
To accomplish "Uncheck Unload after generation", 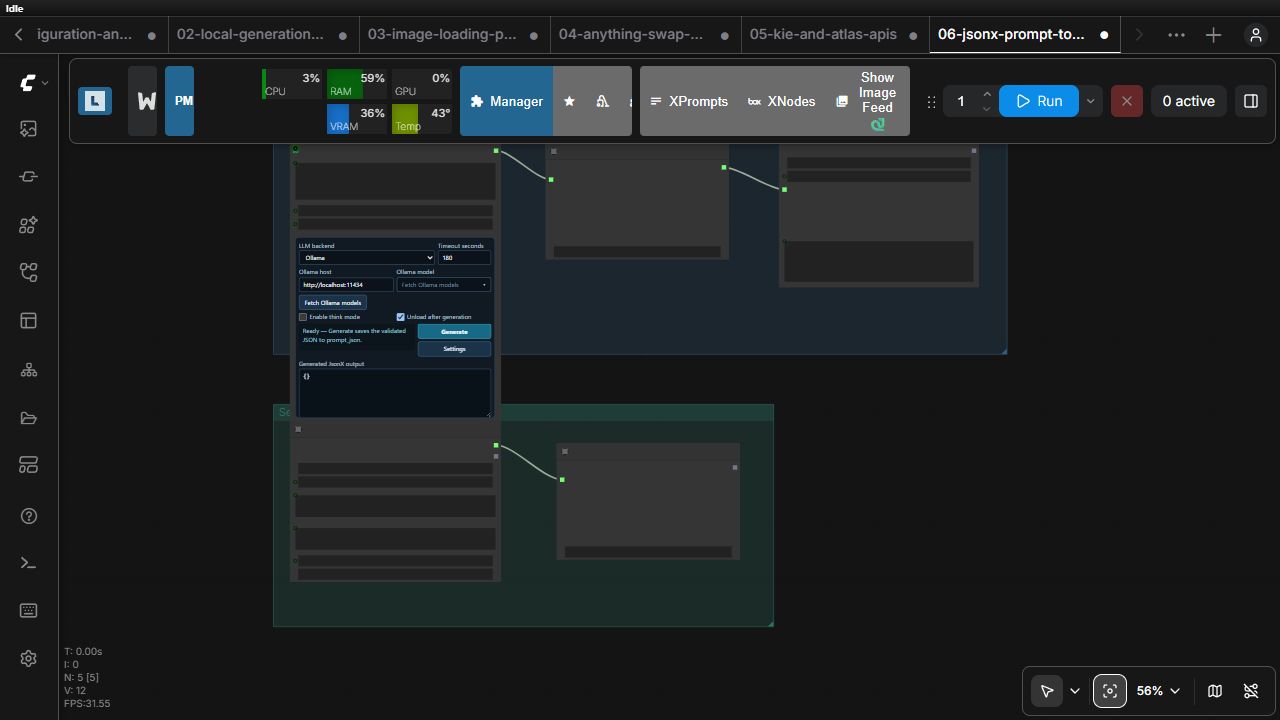I will [401, 317].
